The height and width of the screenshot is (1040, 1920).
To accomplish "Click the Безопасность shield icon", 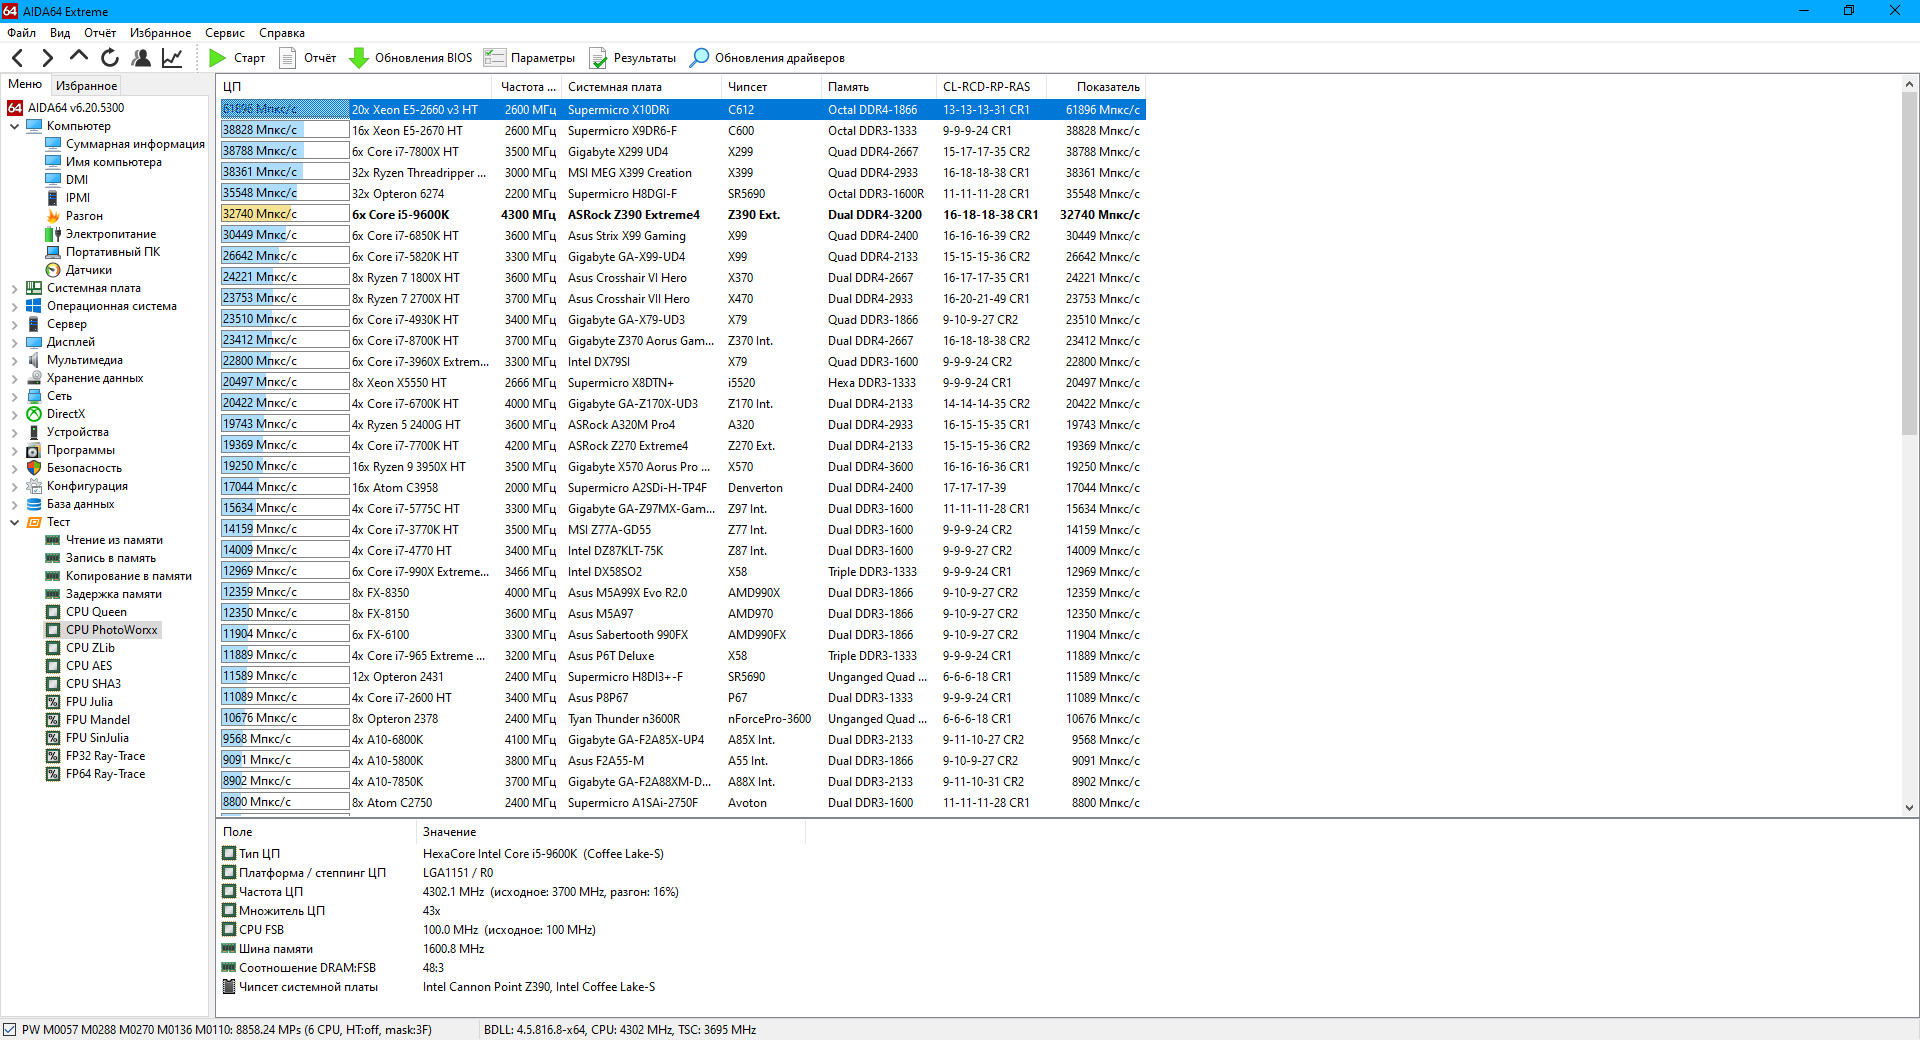I will tap(34, 468).
